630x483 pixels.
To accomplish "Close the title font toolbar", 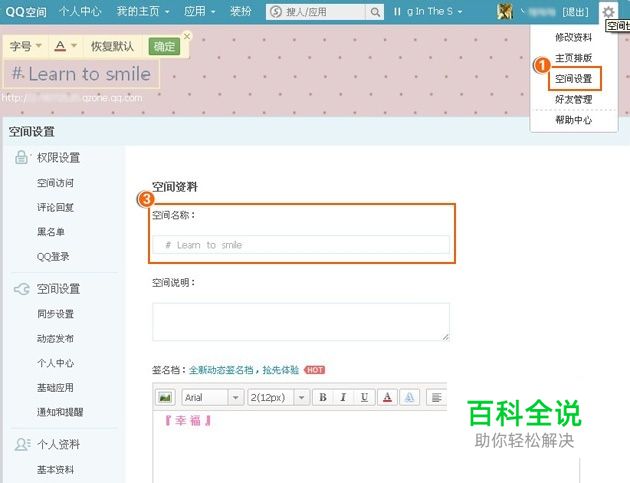I will 187,36.
